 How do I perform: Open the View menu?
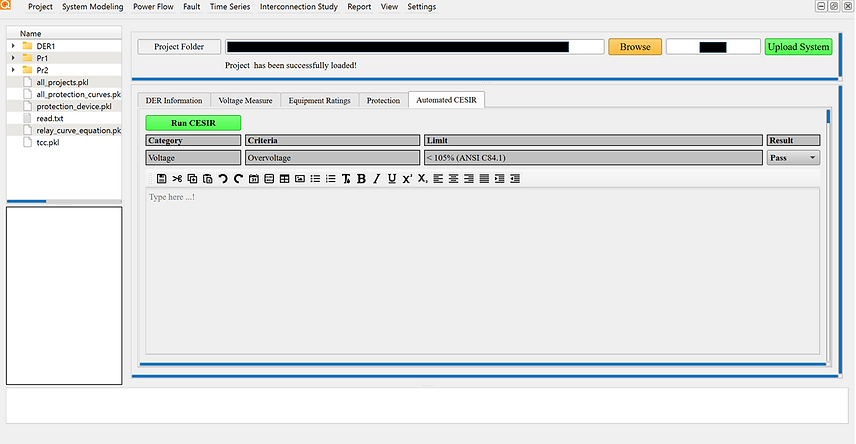coord(389,7)
